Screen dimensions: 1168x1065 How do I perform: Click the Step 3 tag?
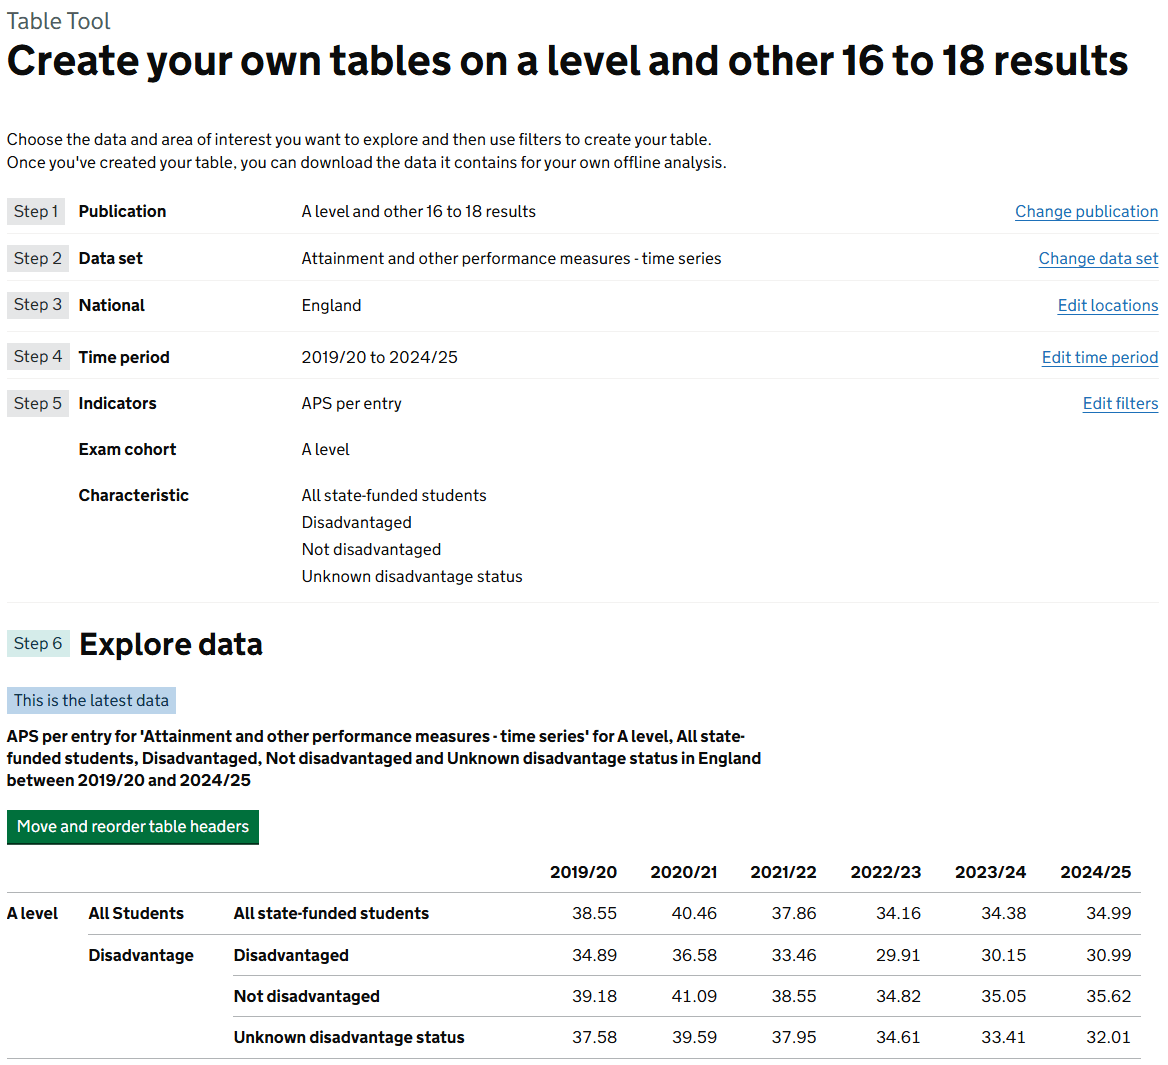pyautogui.click(x=37, y=305)
